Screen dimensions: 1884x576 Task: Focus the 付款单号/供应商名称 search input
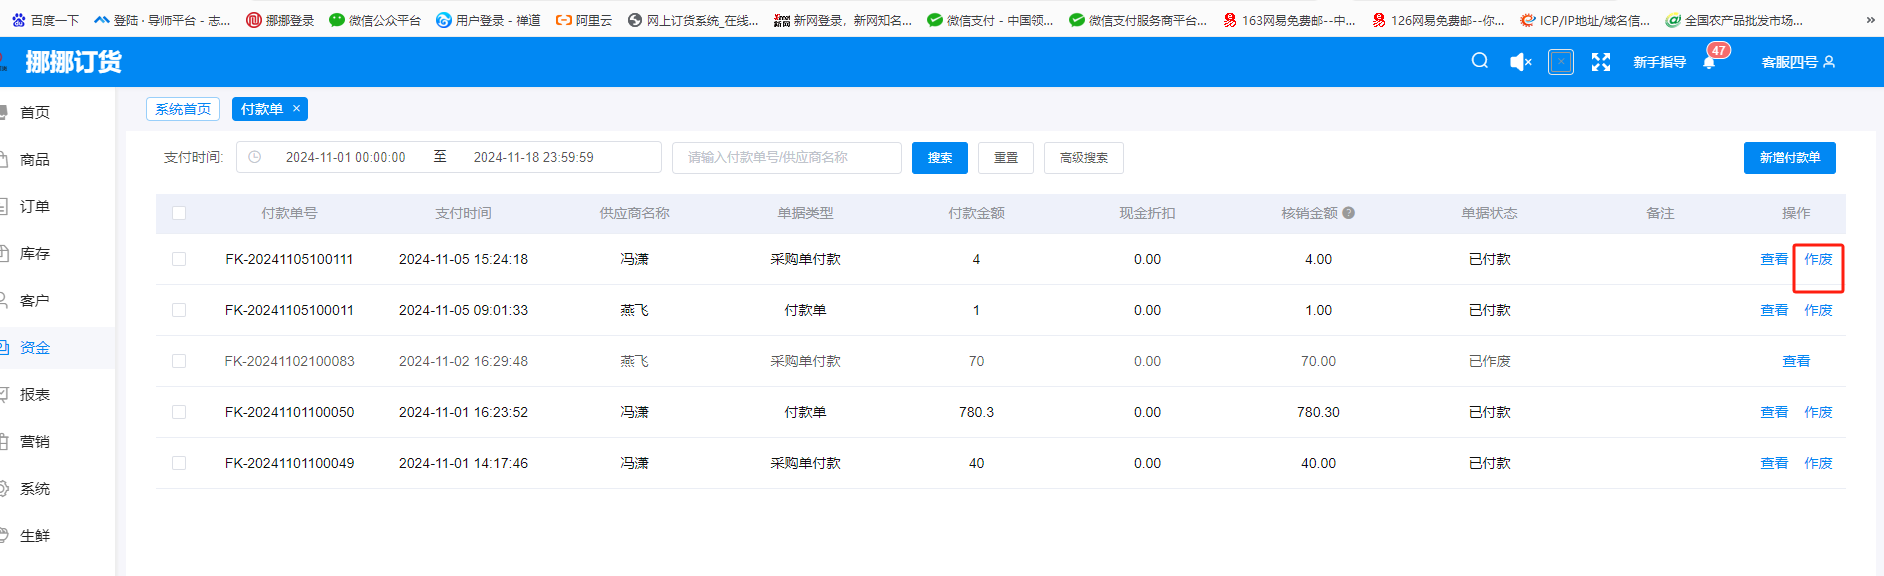click(x=786, y=158)
